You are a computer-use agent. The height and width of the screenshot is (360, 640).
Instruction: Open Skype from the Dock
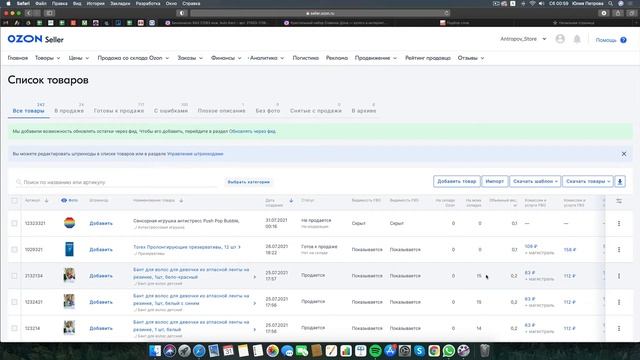click(x=419, y=351)
